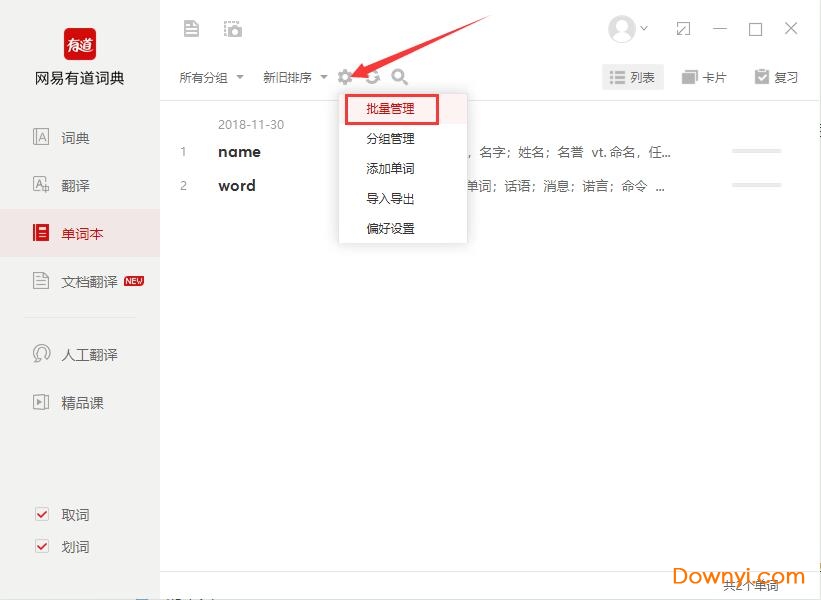Click the user avatar icon
Screen dimensions: 821x600
[x=622, y=29]
